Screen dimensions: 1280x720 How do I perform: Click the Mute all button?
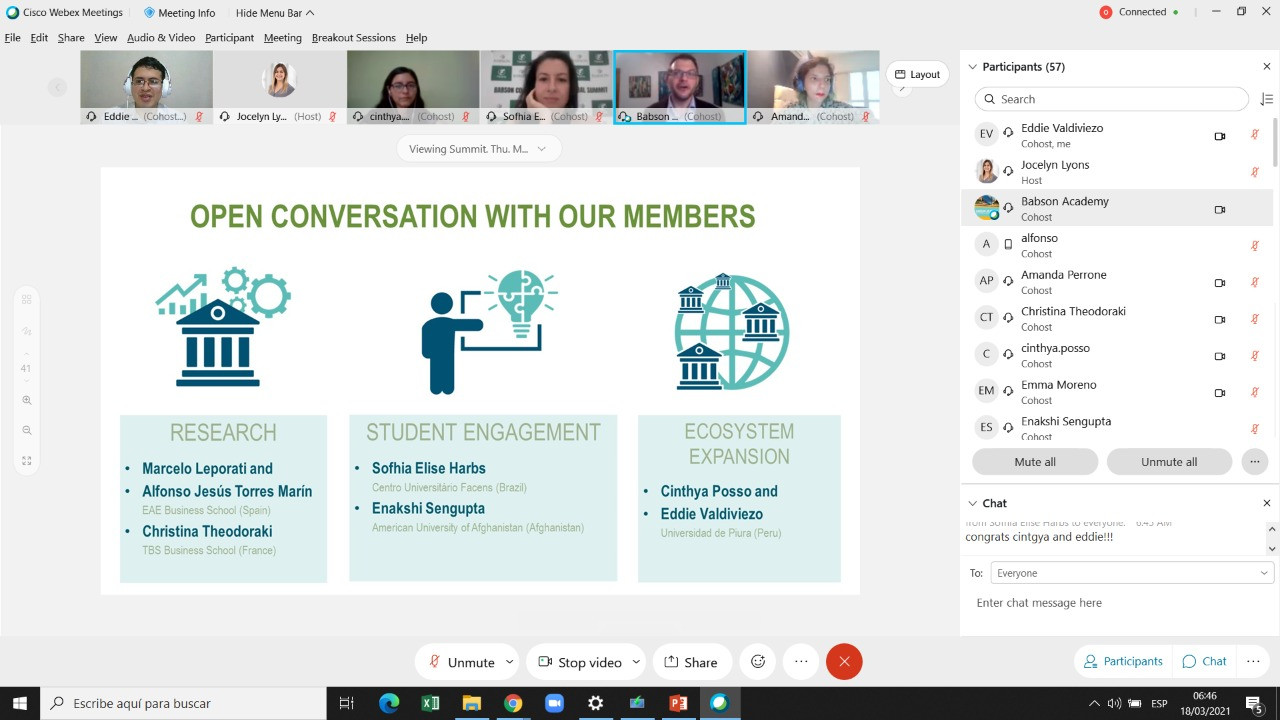click(1034, 462)
